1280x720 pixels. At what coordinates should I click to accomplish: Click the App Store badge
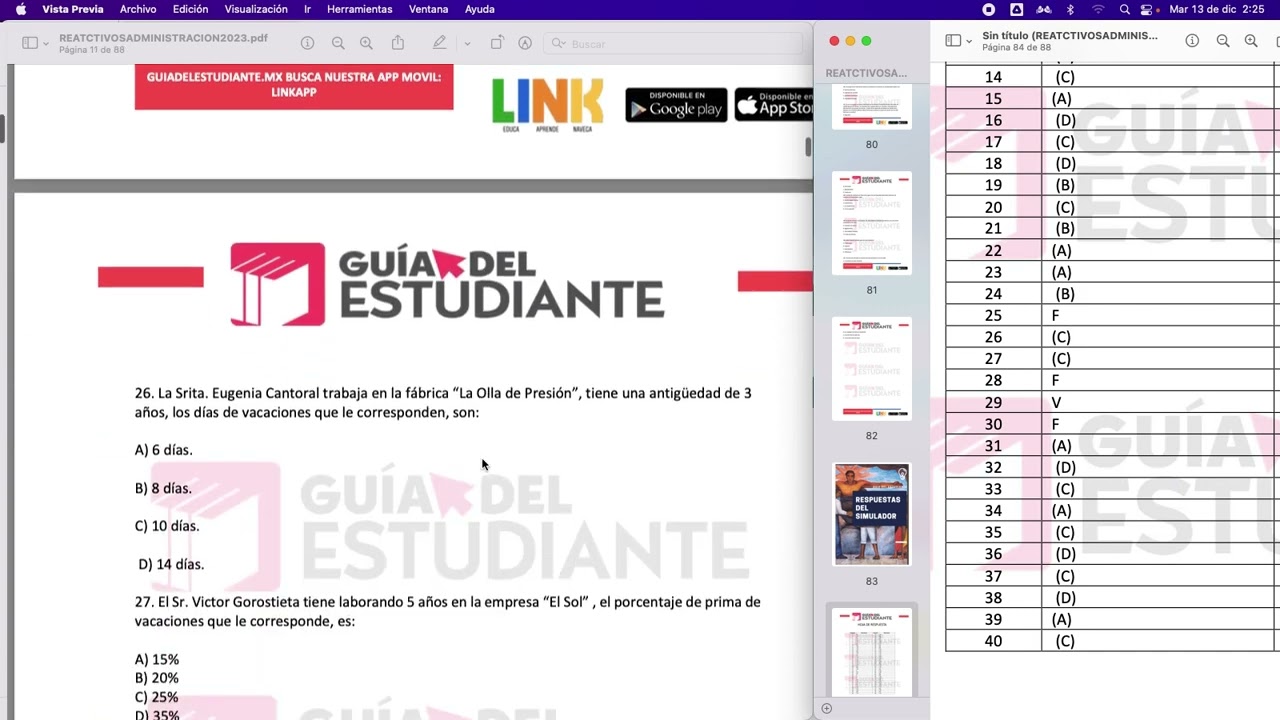click(774, 105)
